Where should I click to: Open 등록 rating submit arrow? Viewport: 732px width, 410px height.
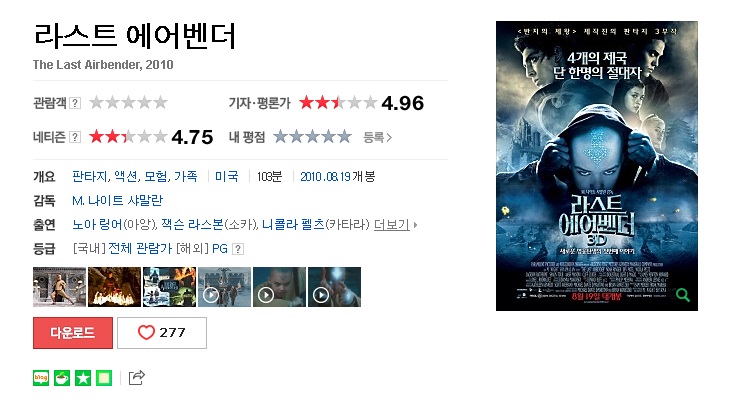378,137
